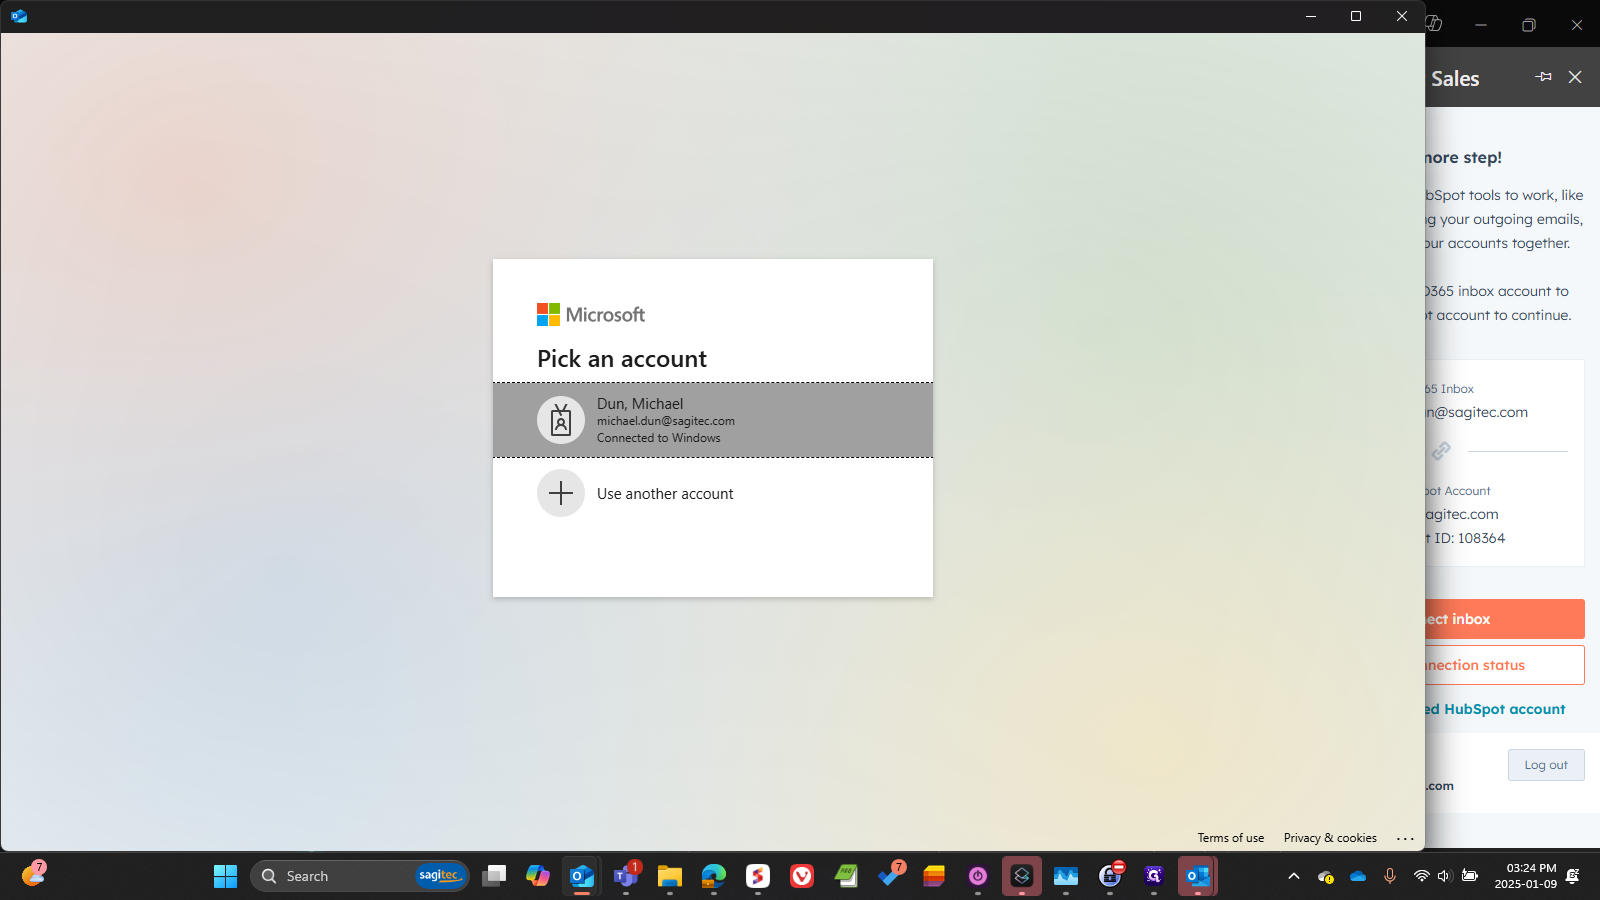Open the Task View icon

(x=494, y=876)
